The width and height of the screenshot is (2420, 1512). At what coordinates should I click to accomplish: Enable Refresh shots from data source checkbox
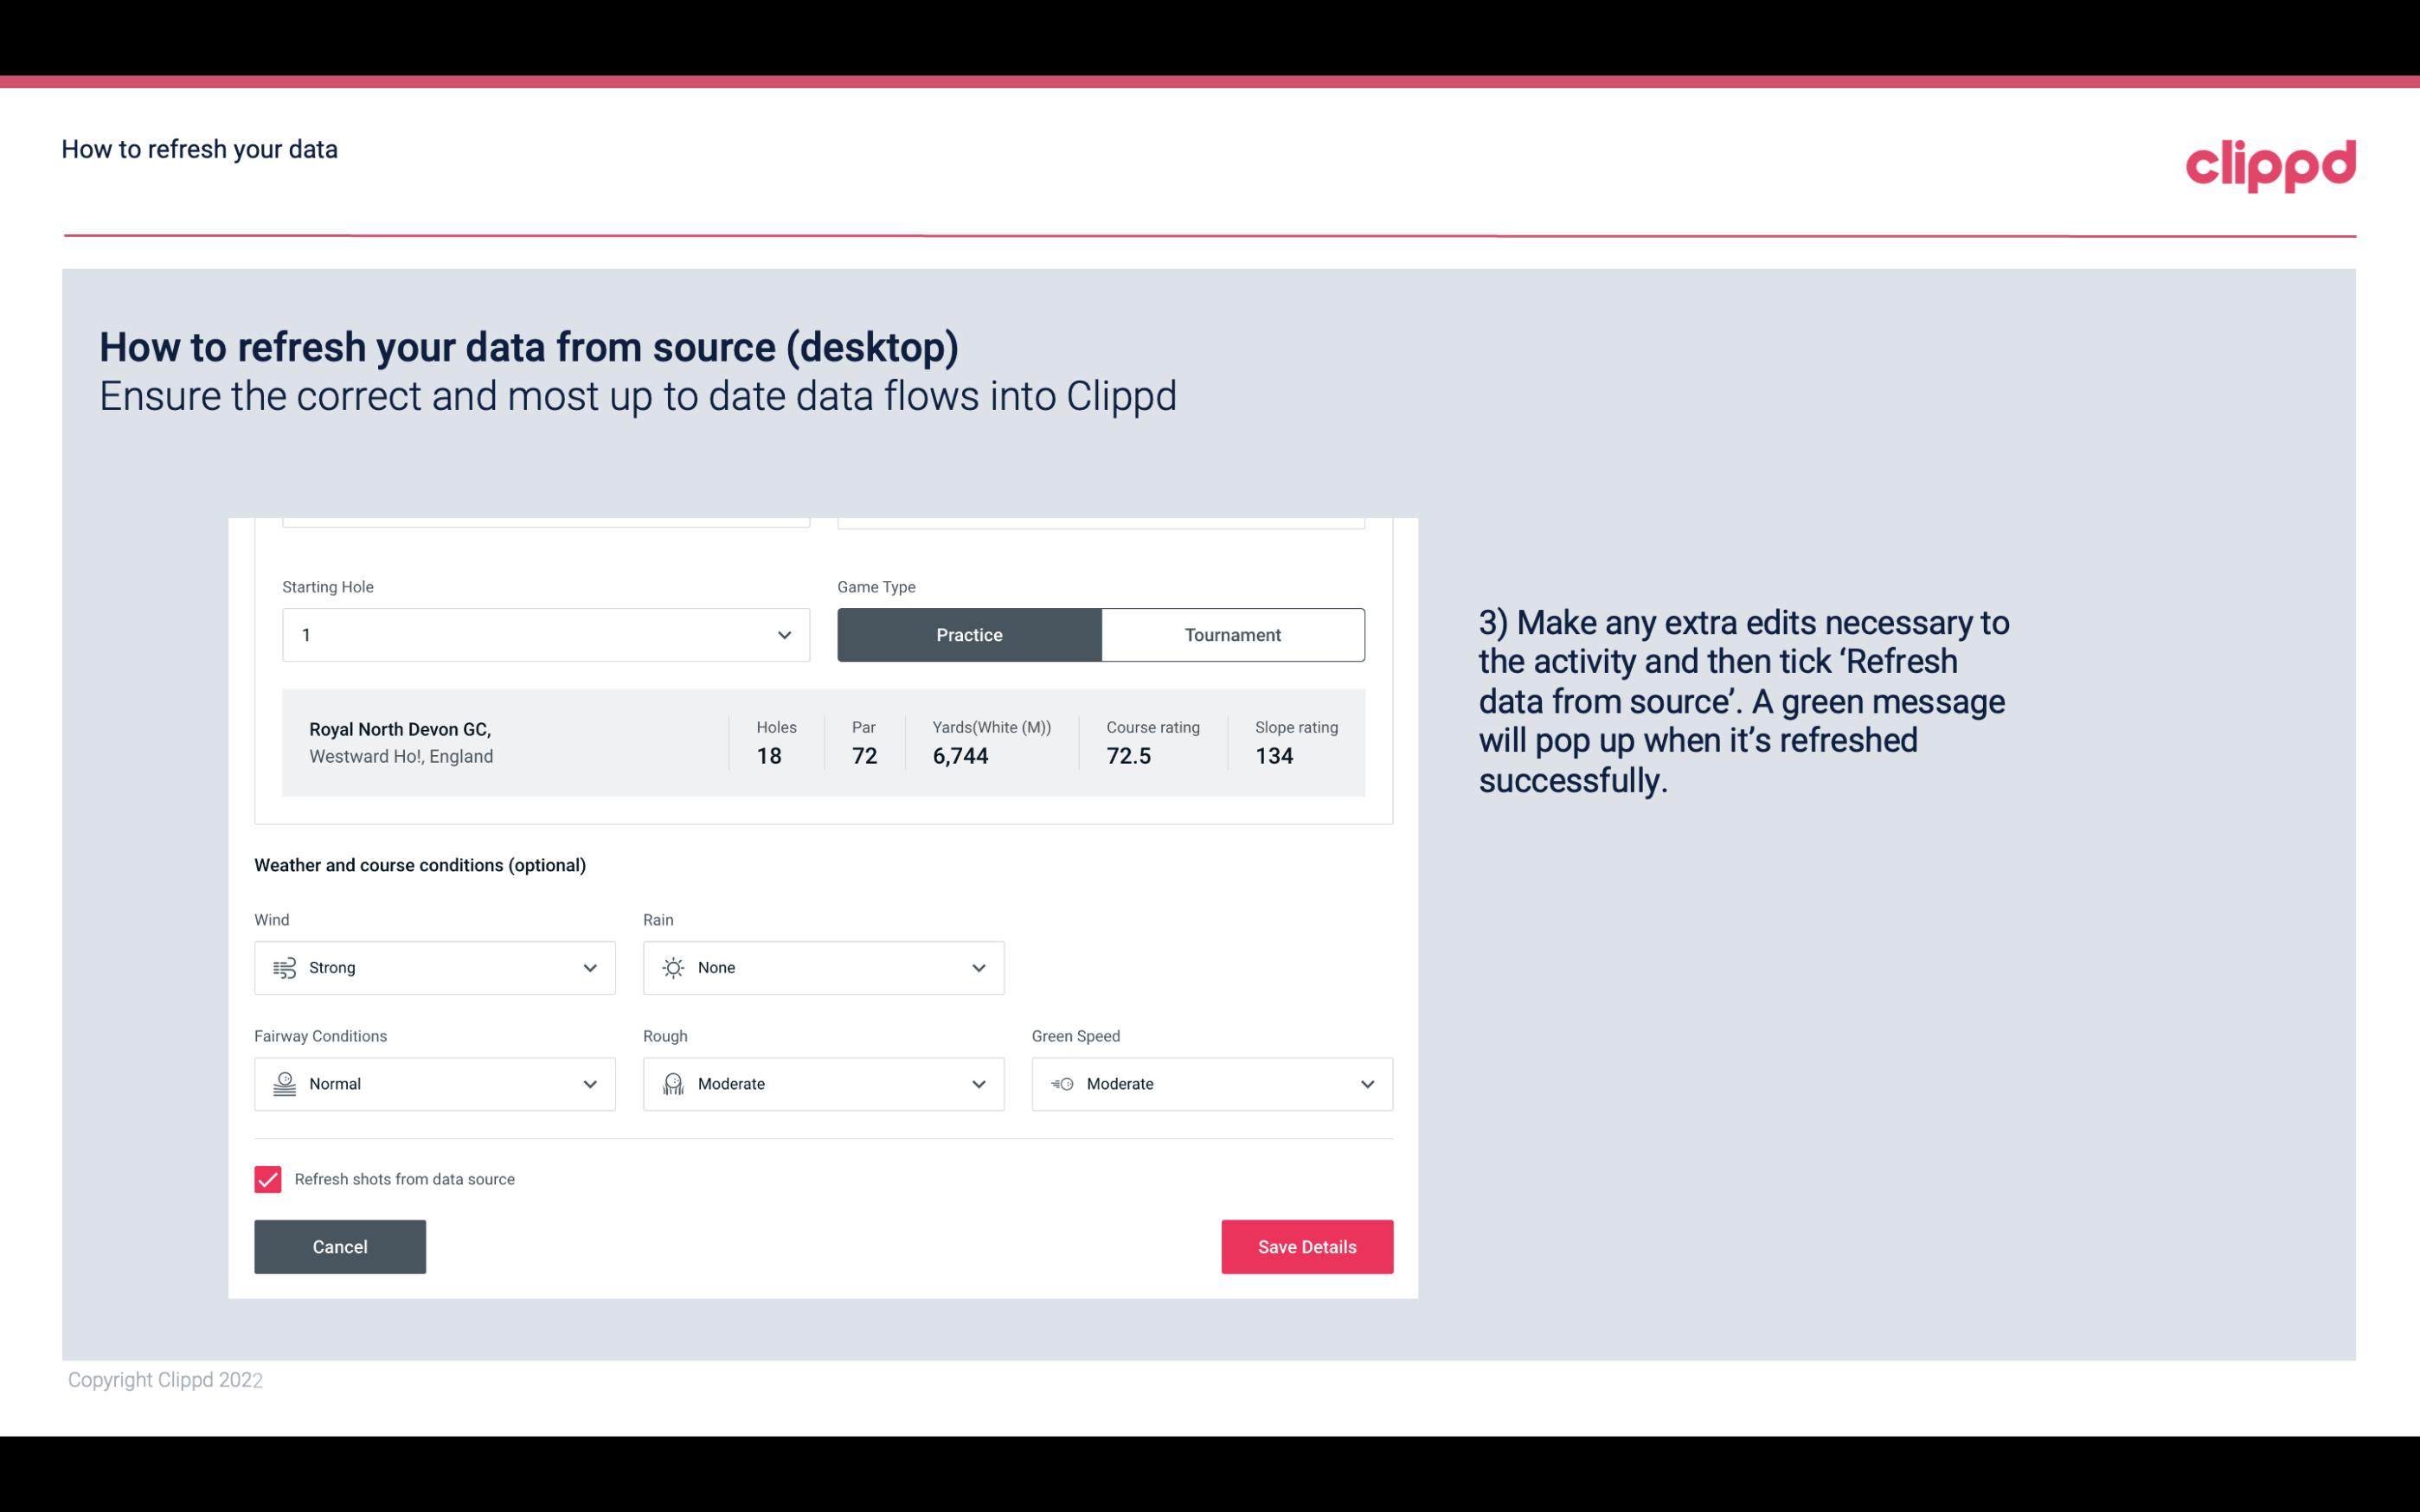click(266, 1177)
